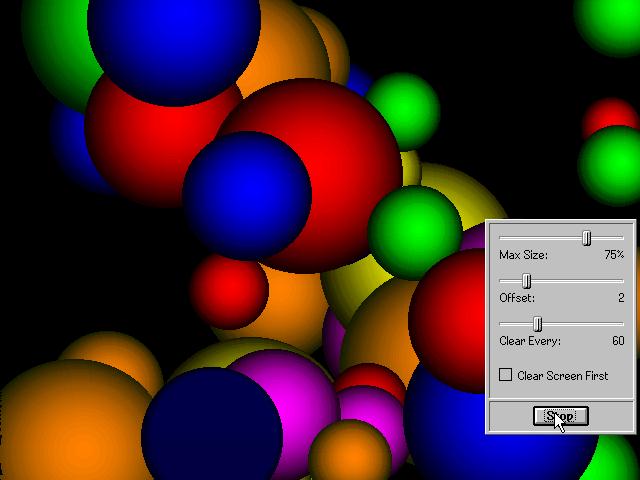Enable the Clear Screen First checkbox
Image resolution: width=640 pixels, height=480 pixels.
pyautogui.click(x=505, y=375)
